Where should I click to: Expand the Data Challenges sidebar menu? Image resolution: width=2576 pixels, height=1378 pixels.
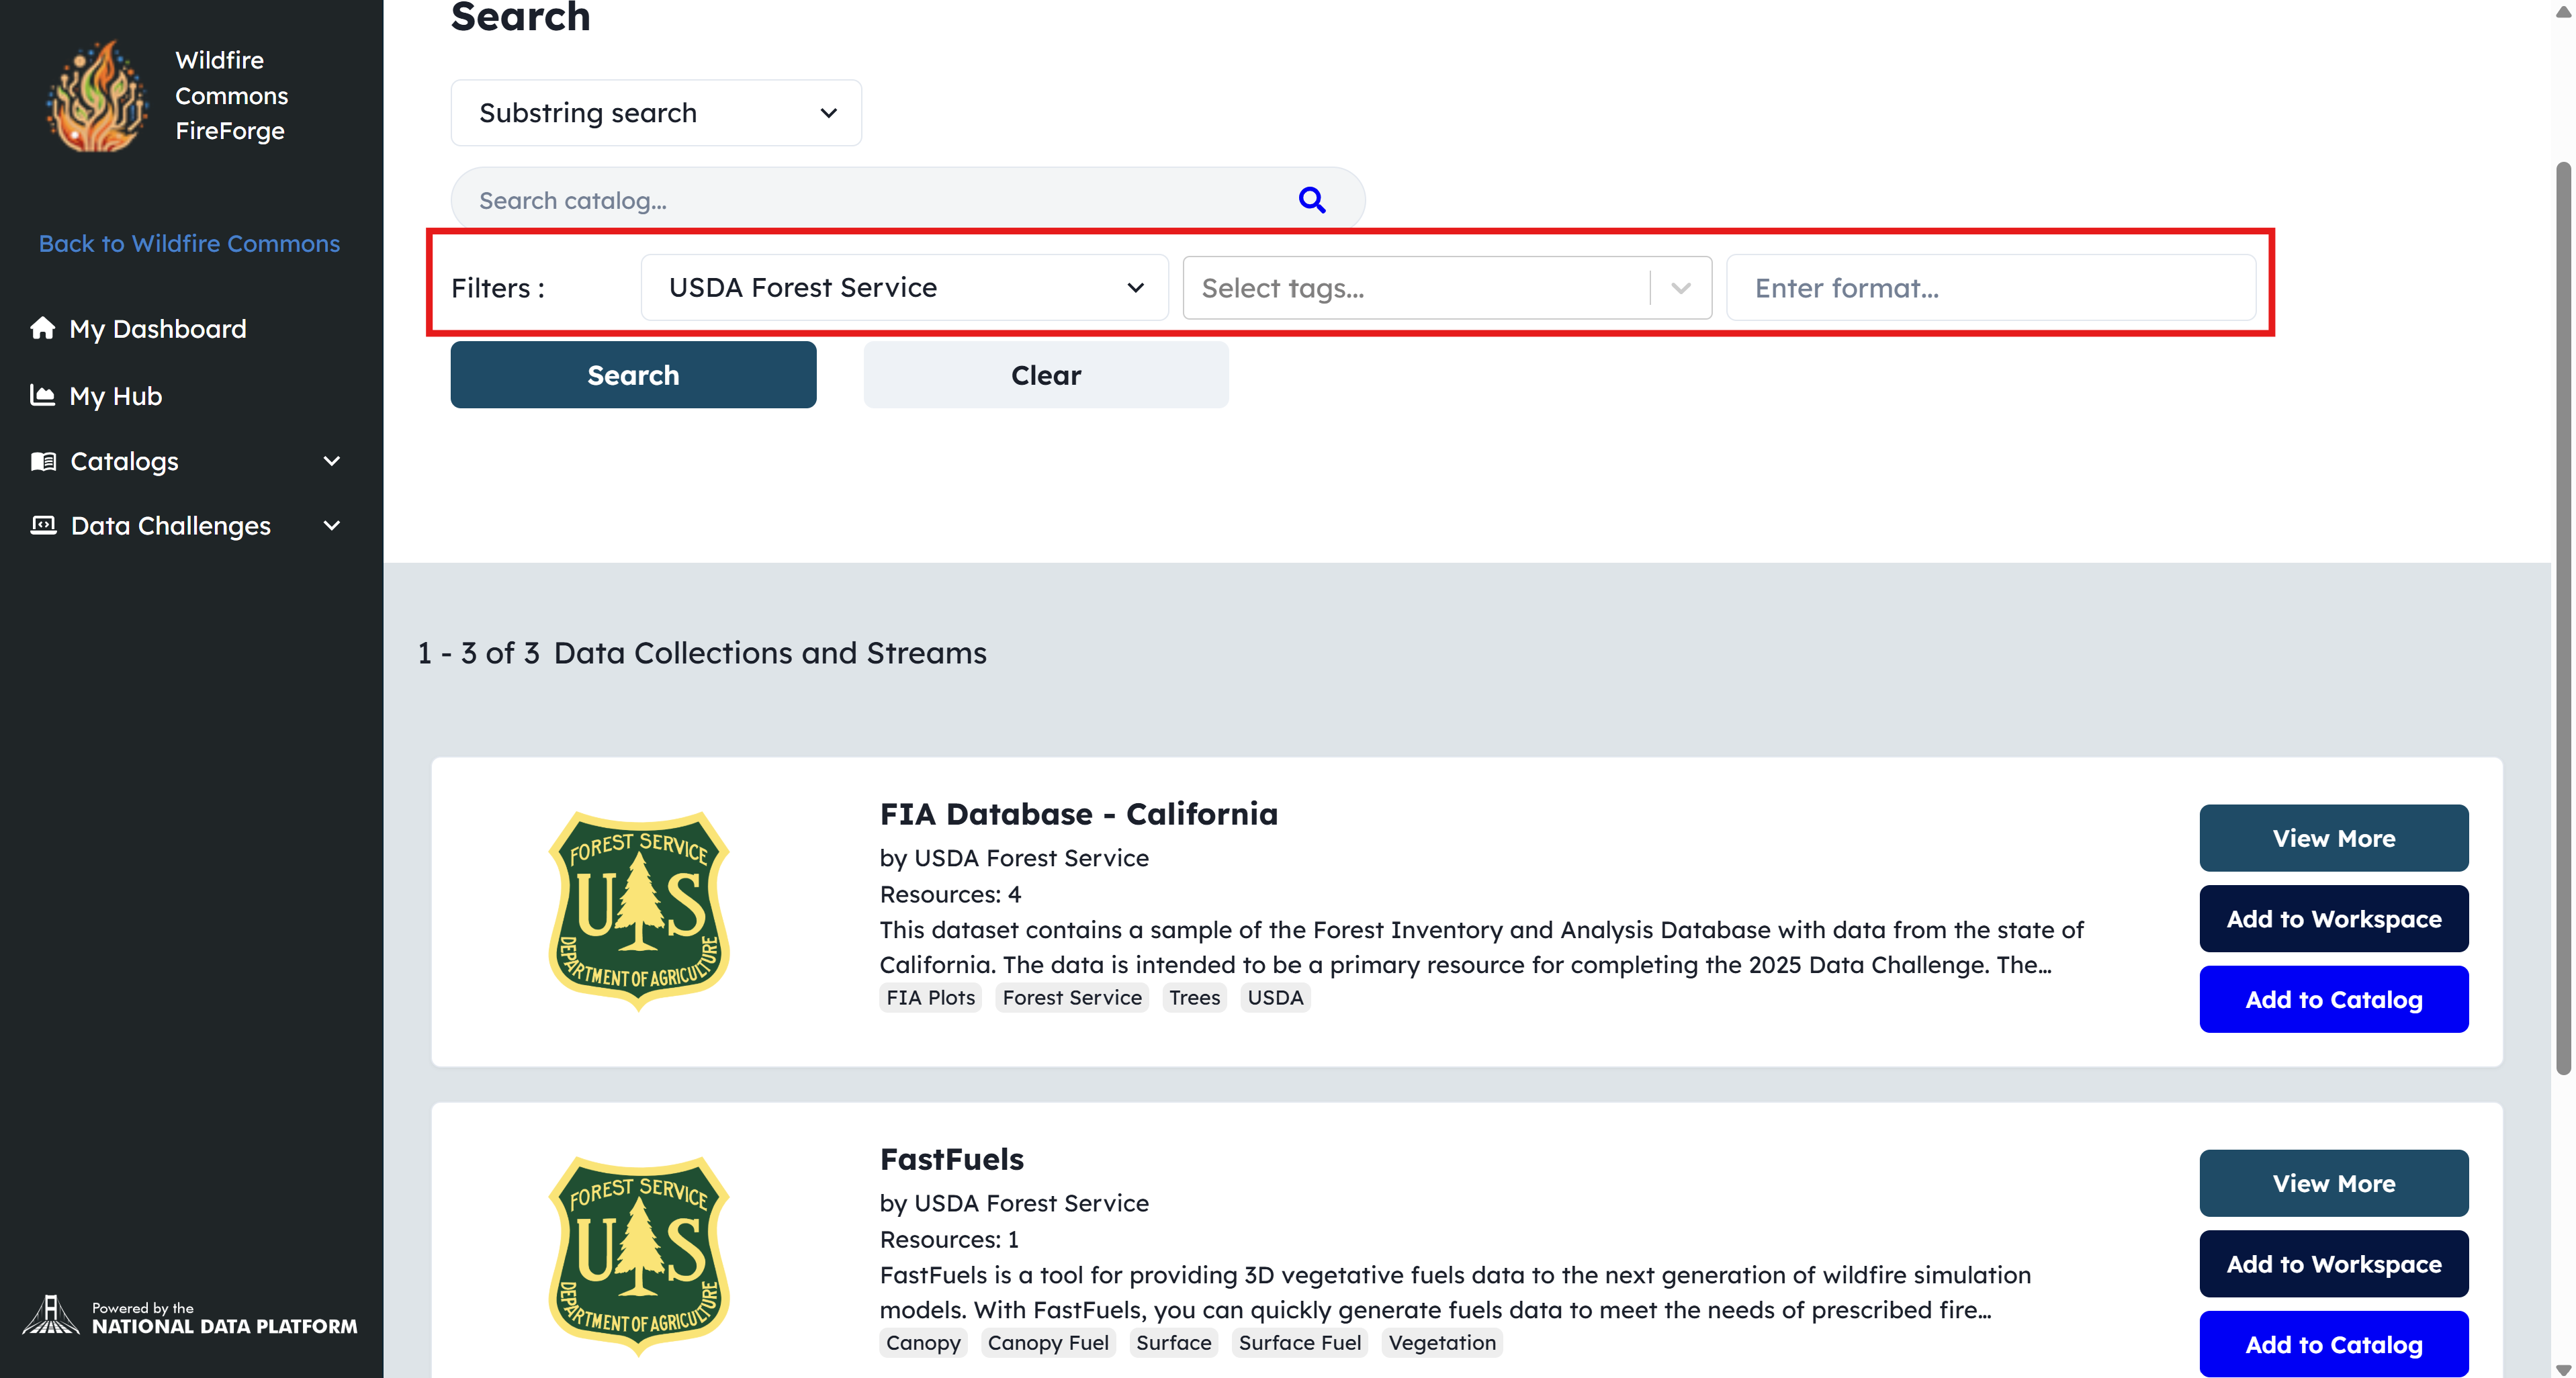click(332, 525)
